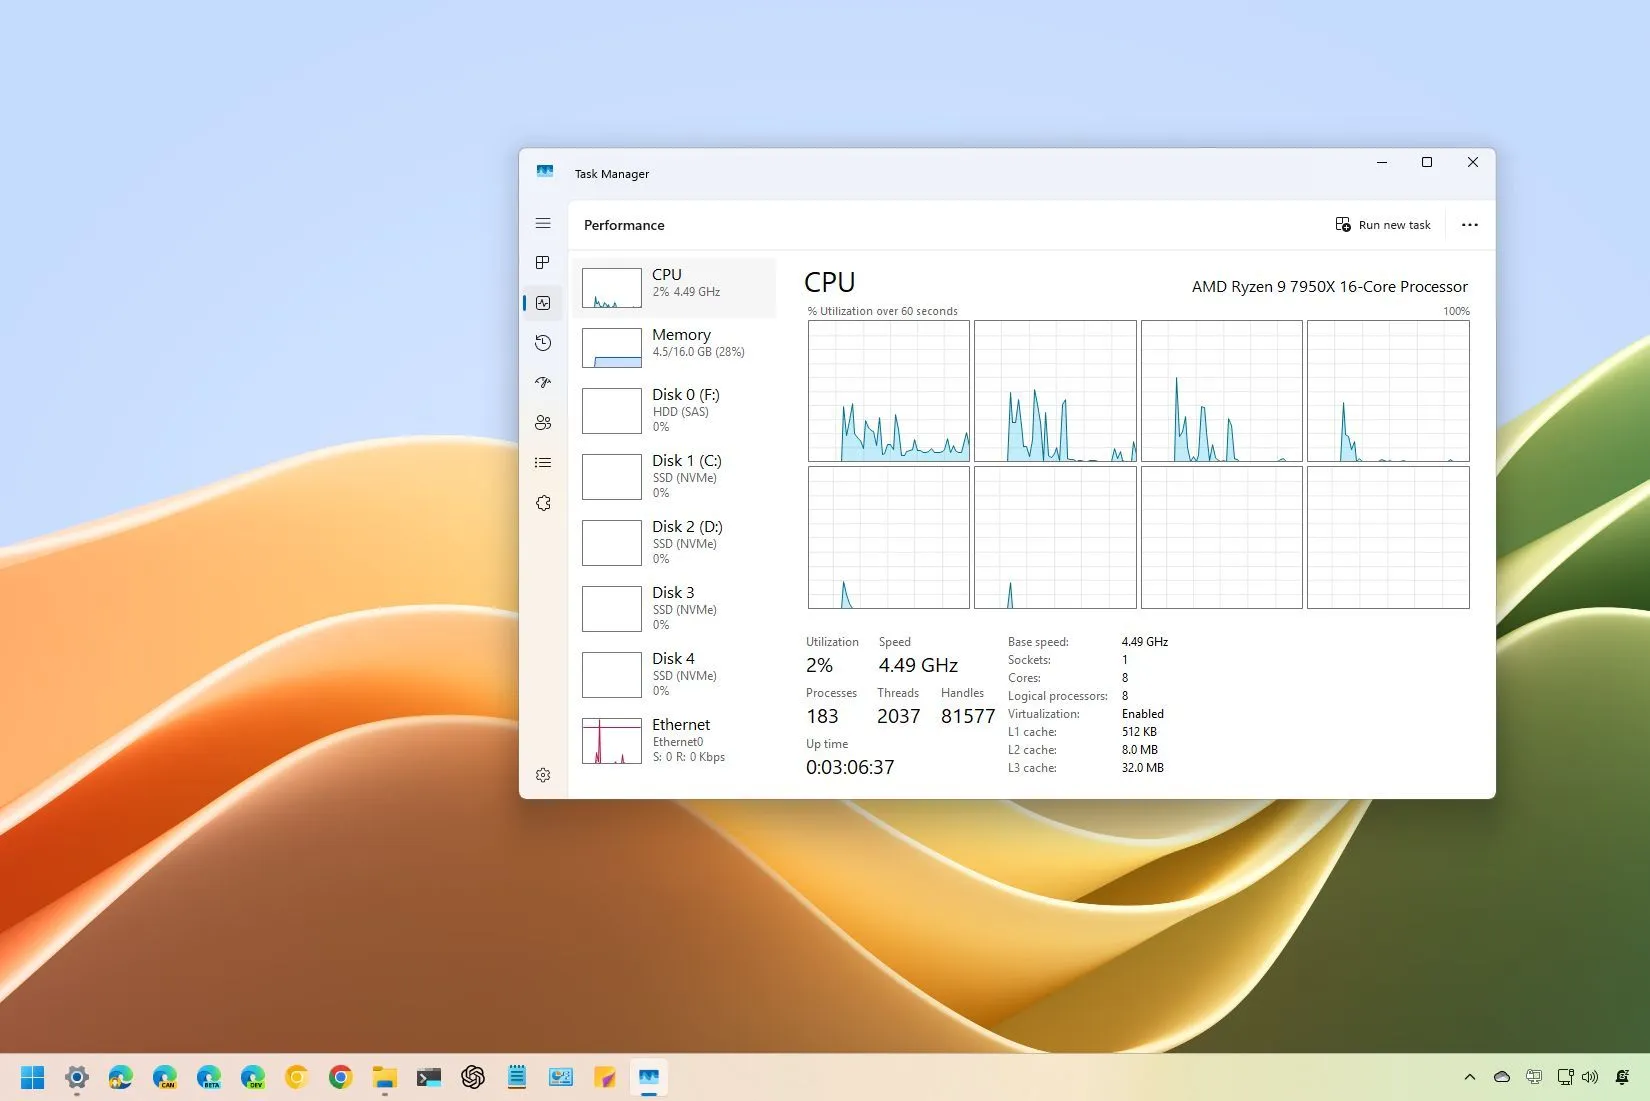Go to the Processes page icon
This screenshot has width=1650, height=1101.
tap(543, 262)
